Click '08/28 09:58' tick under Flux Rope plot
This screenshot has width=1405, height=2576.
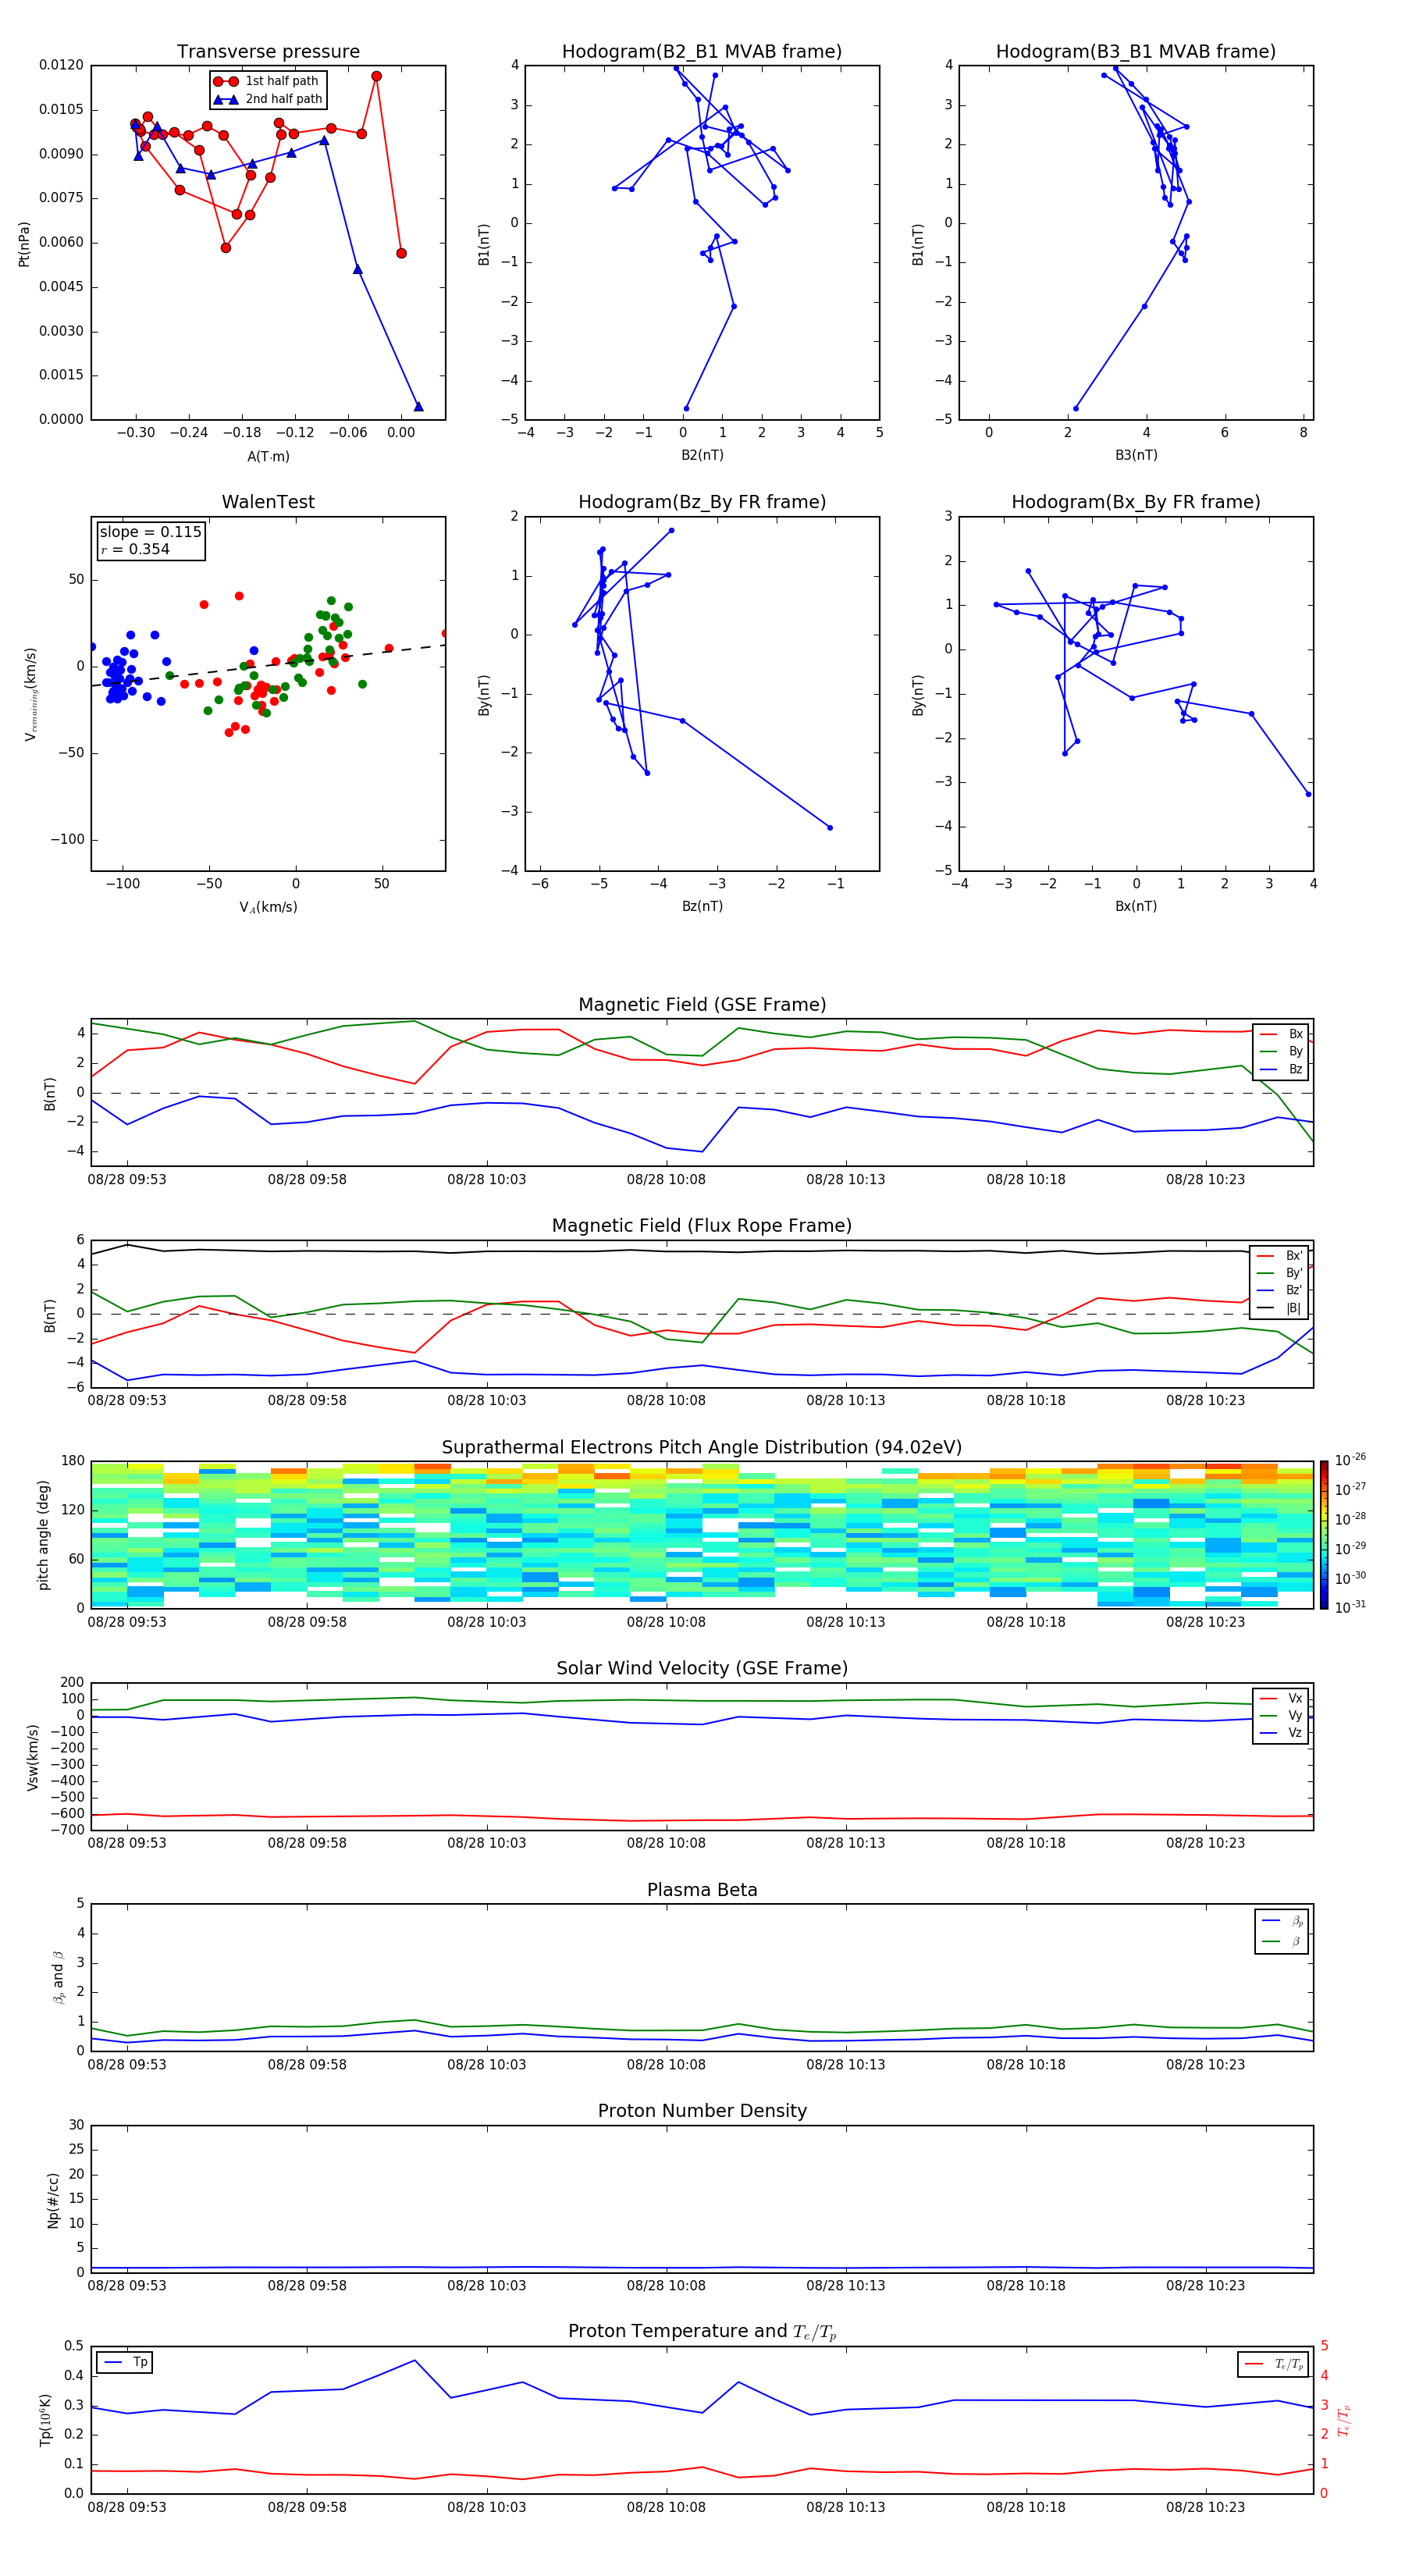pos(307,1401)
